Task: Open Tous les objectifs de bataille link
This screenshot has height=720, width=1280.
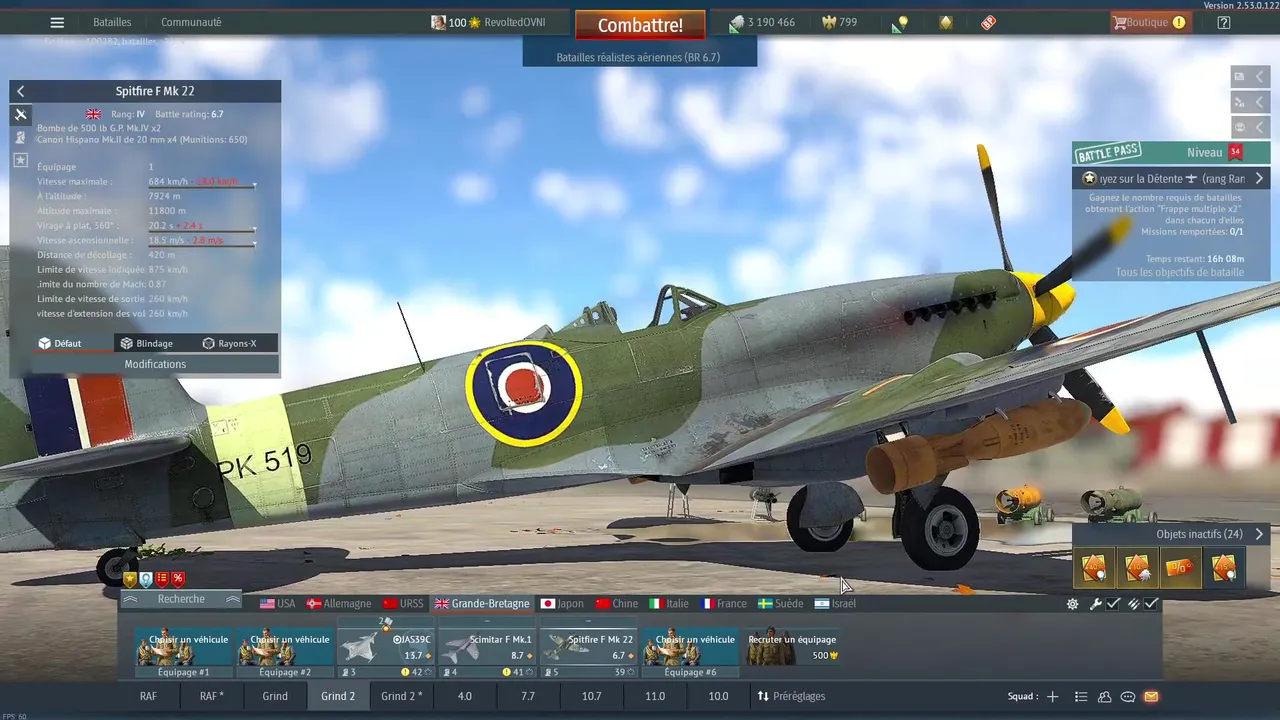Action: point(1180,272)
